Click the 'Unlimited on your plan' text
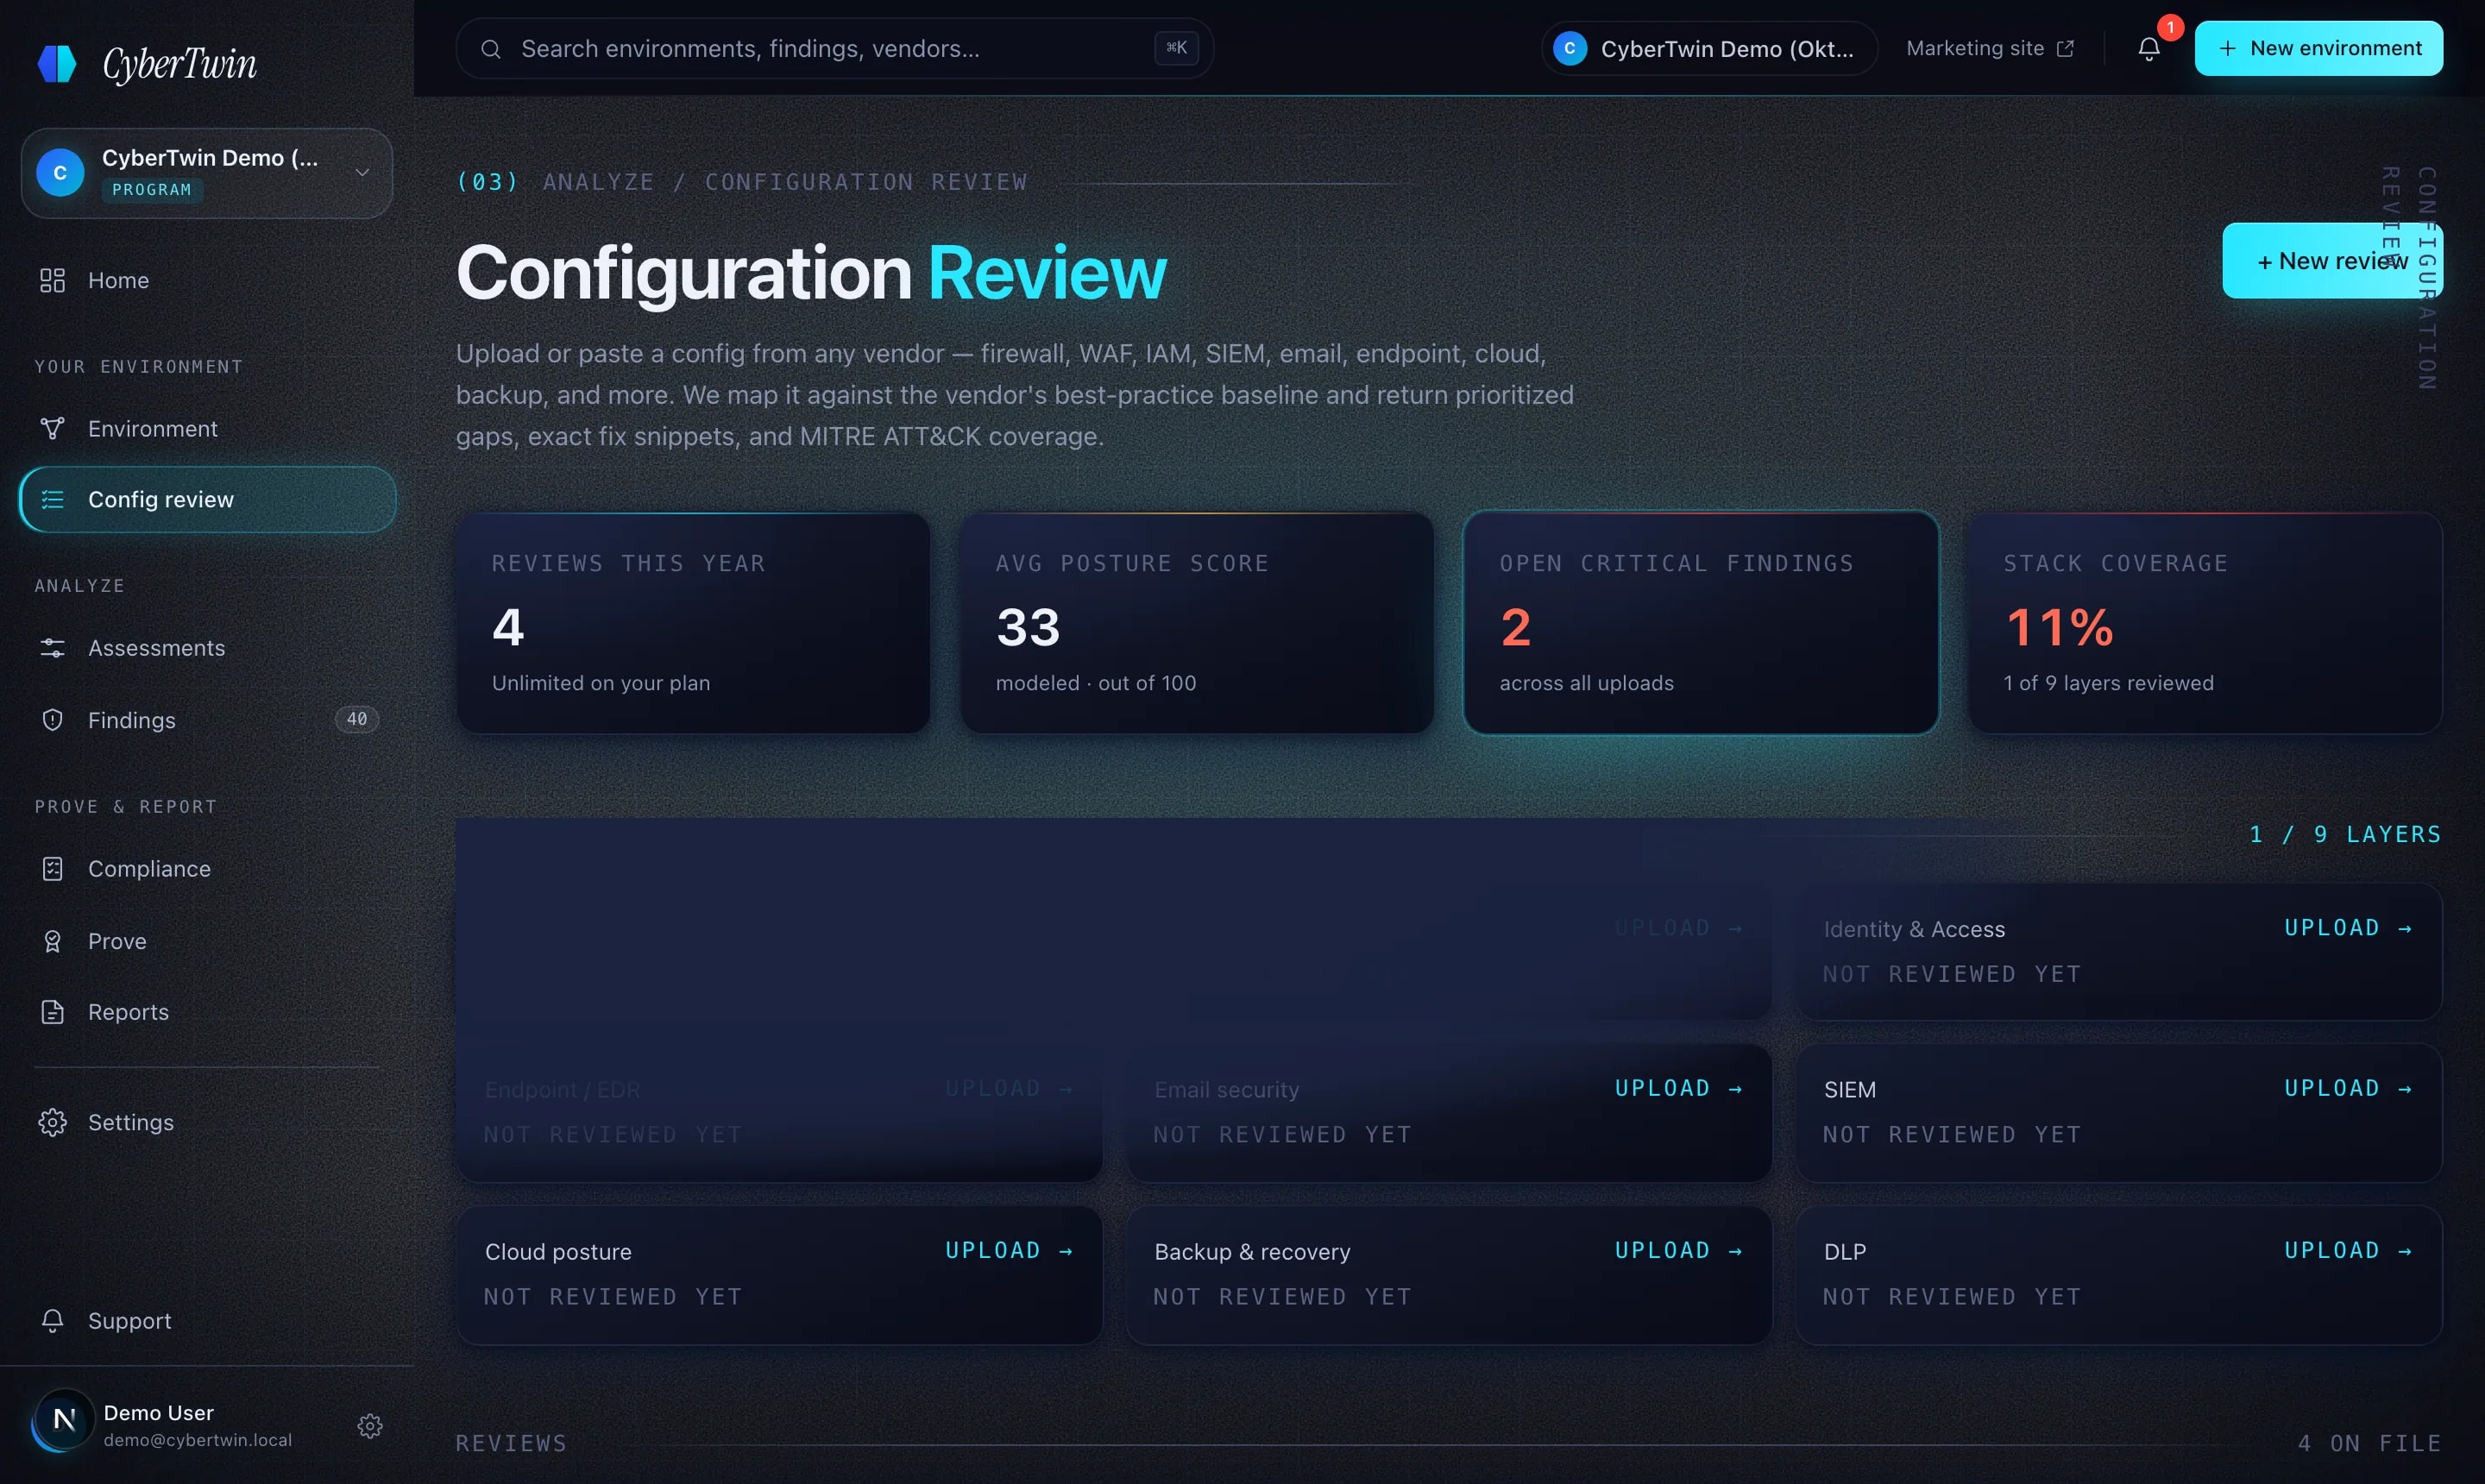The height and width of the screenshot is (1484, 2485). pos(600,683)
